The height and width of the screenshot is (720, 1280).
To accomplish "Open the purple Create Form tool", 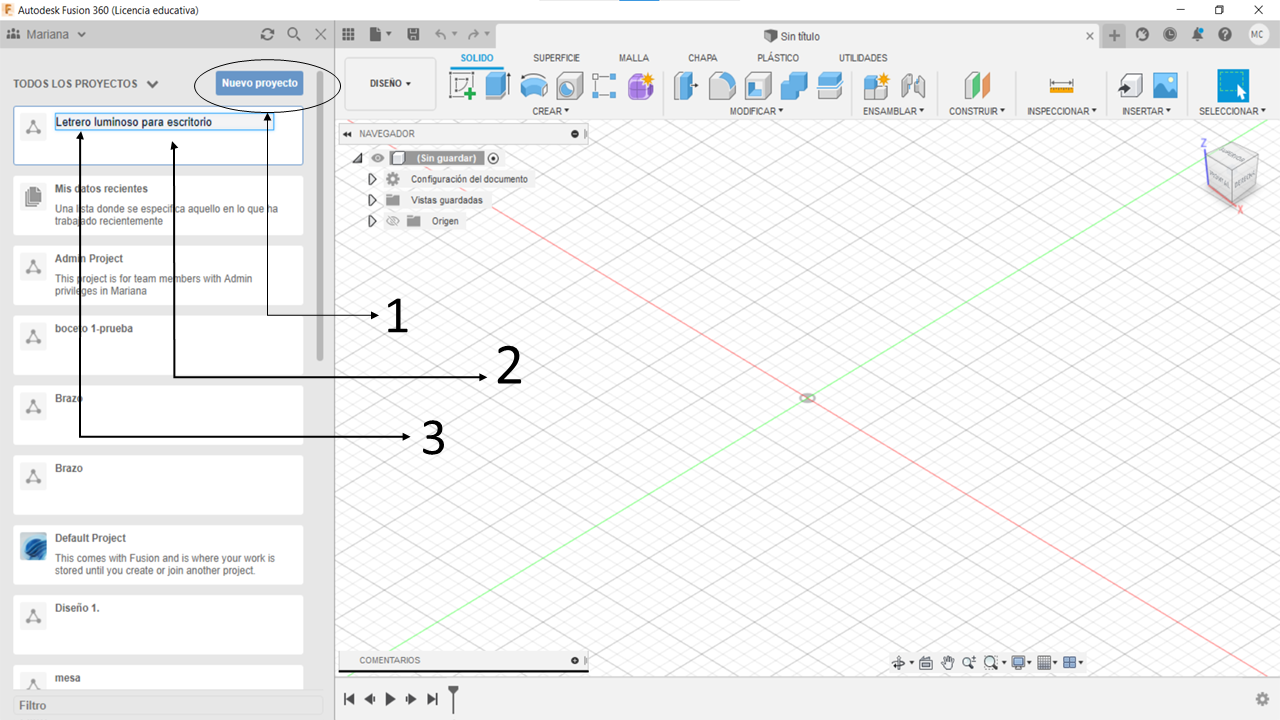I will click(x=641, y=86).
